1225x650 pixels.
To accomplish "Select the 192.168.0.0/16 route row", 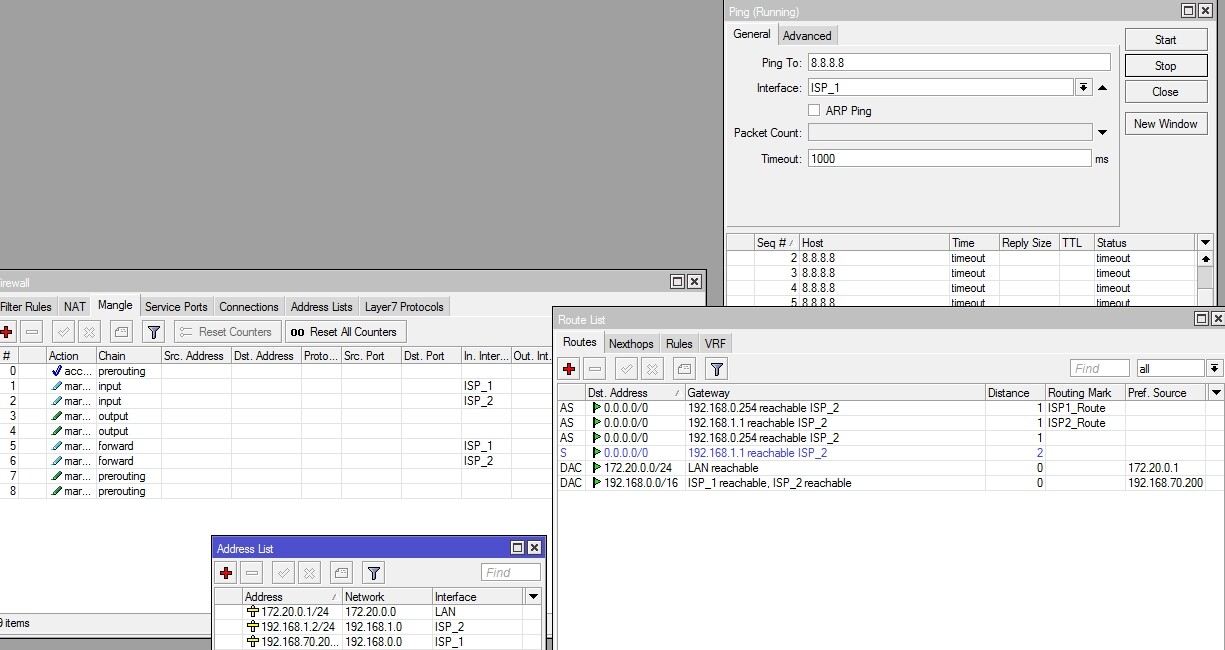I will [890, 483].
